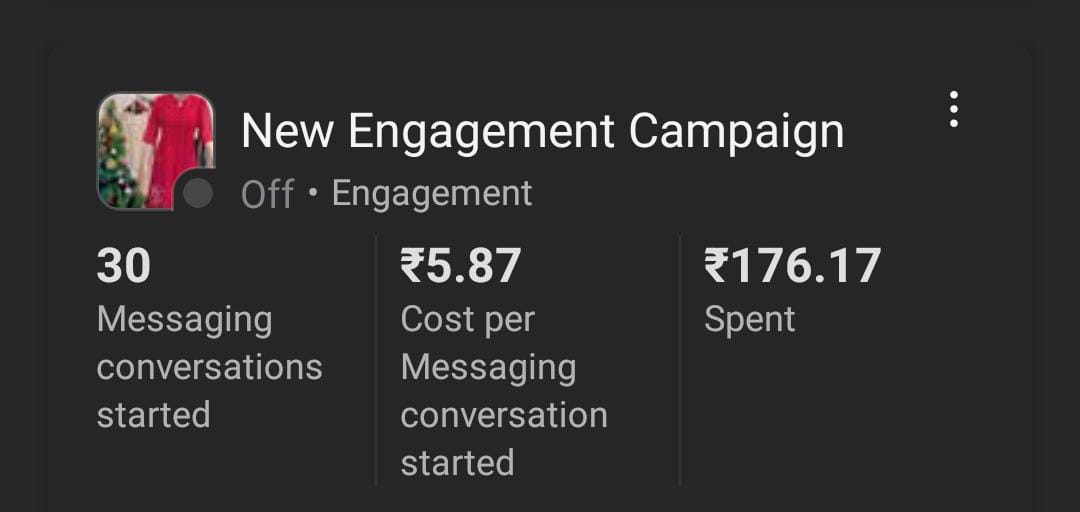Open the three-dot campaign options menu

pyautogui.click(x=953, y=109)
